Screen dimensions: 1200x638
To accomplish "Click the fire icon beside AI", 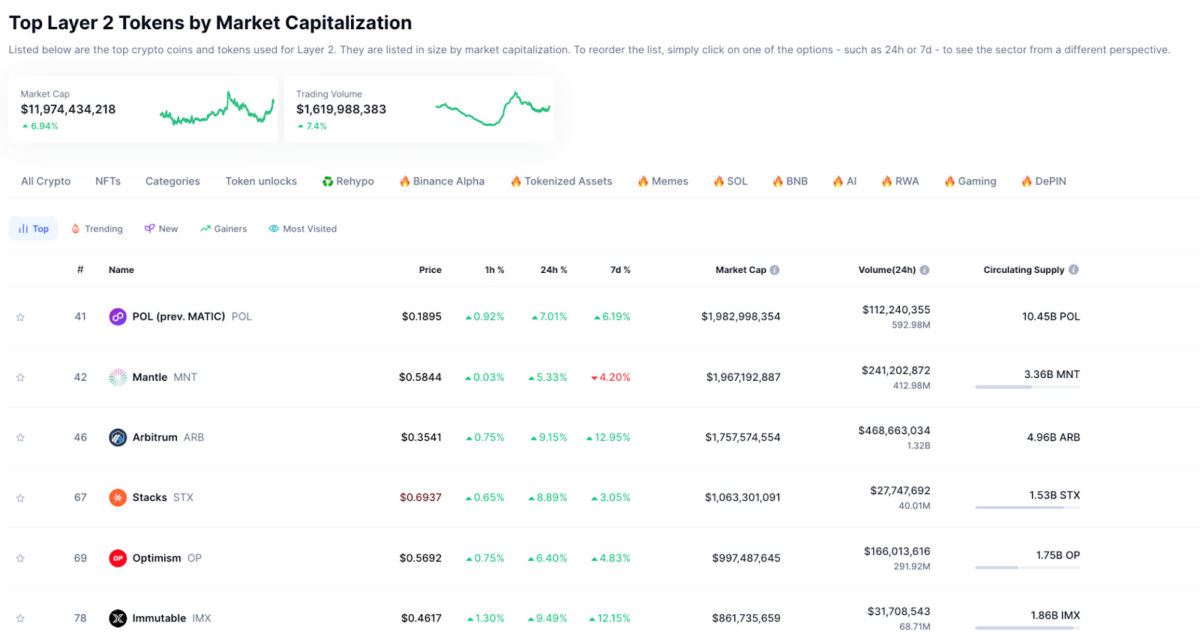I will coord(837,181).
